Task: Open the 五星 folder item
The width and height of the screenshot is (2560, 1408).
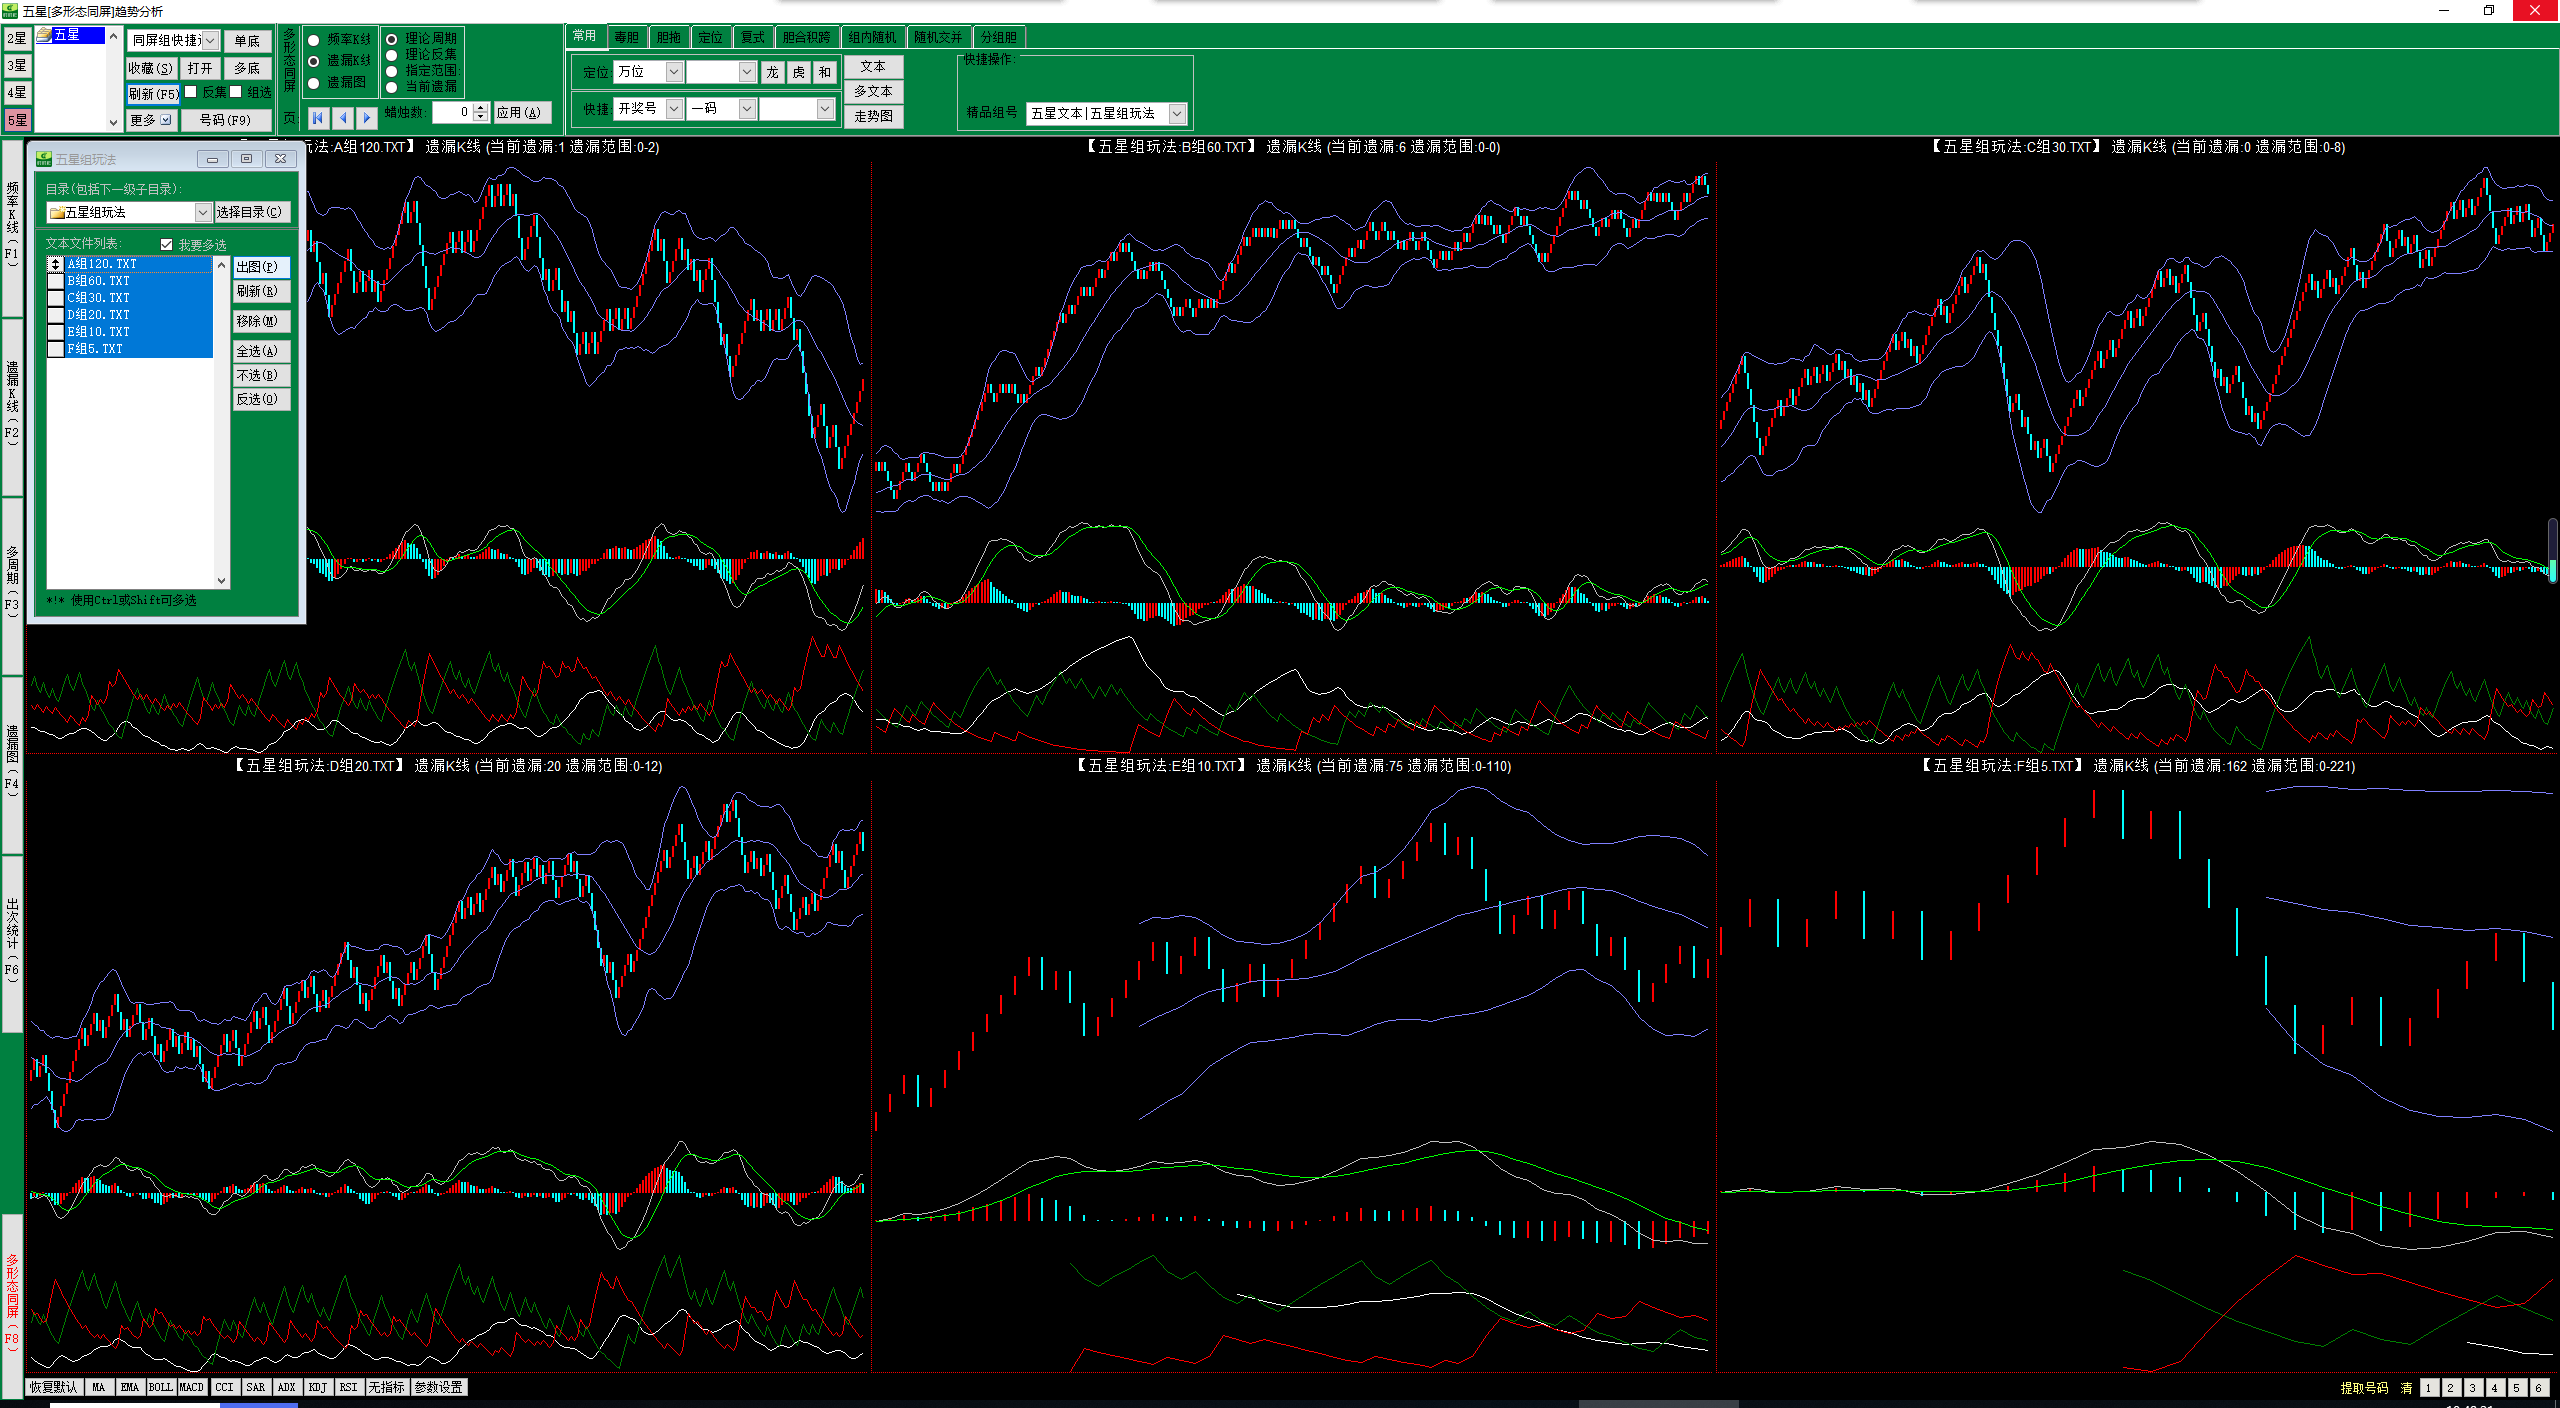Action: (x=66, y=35)
